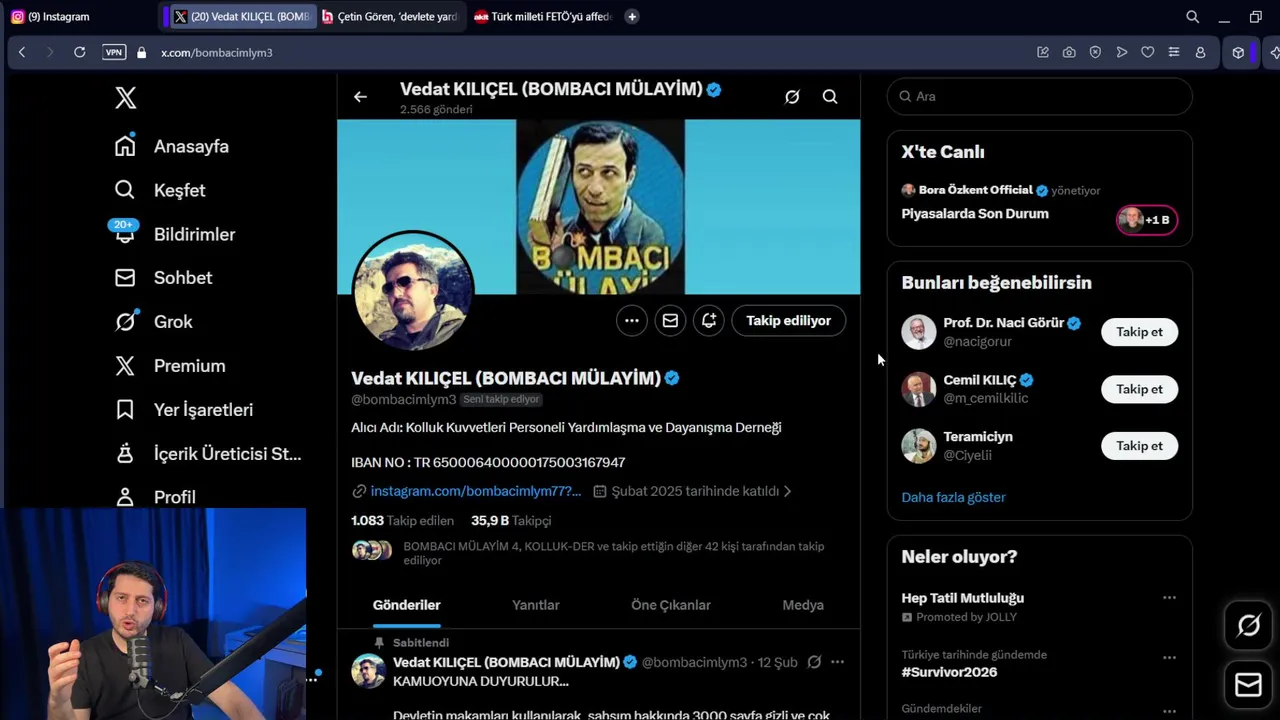Toggle post notifications bell icon
This screenshot has height=720, width=1280.
708,321
